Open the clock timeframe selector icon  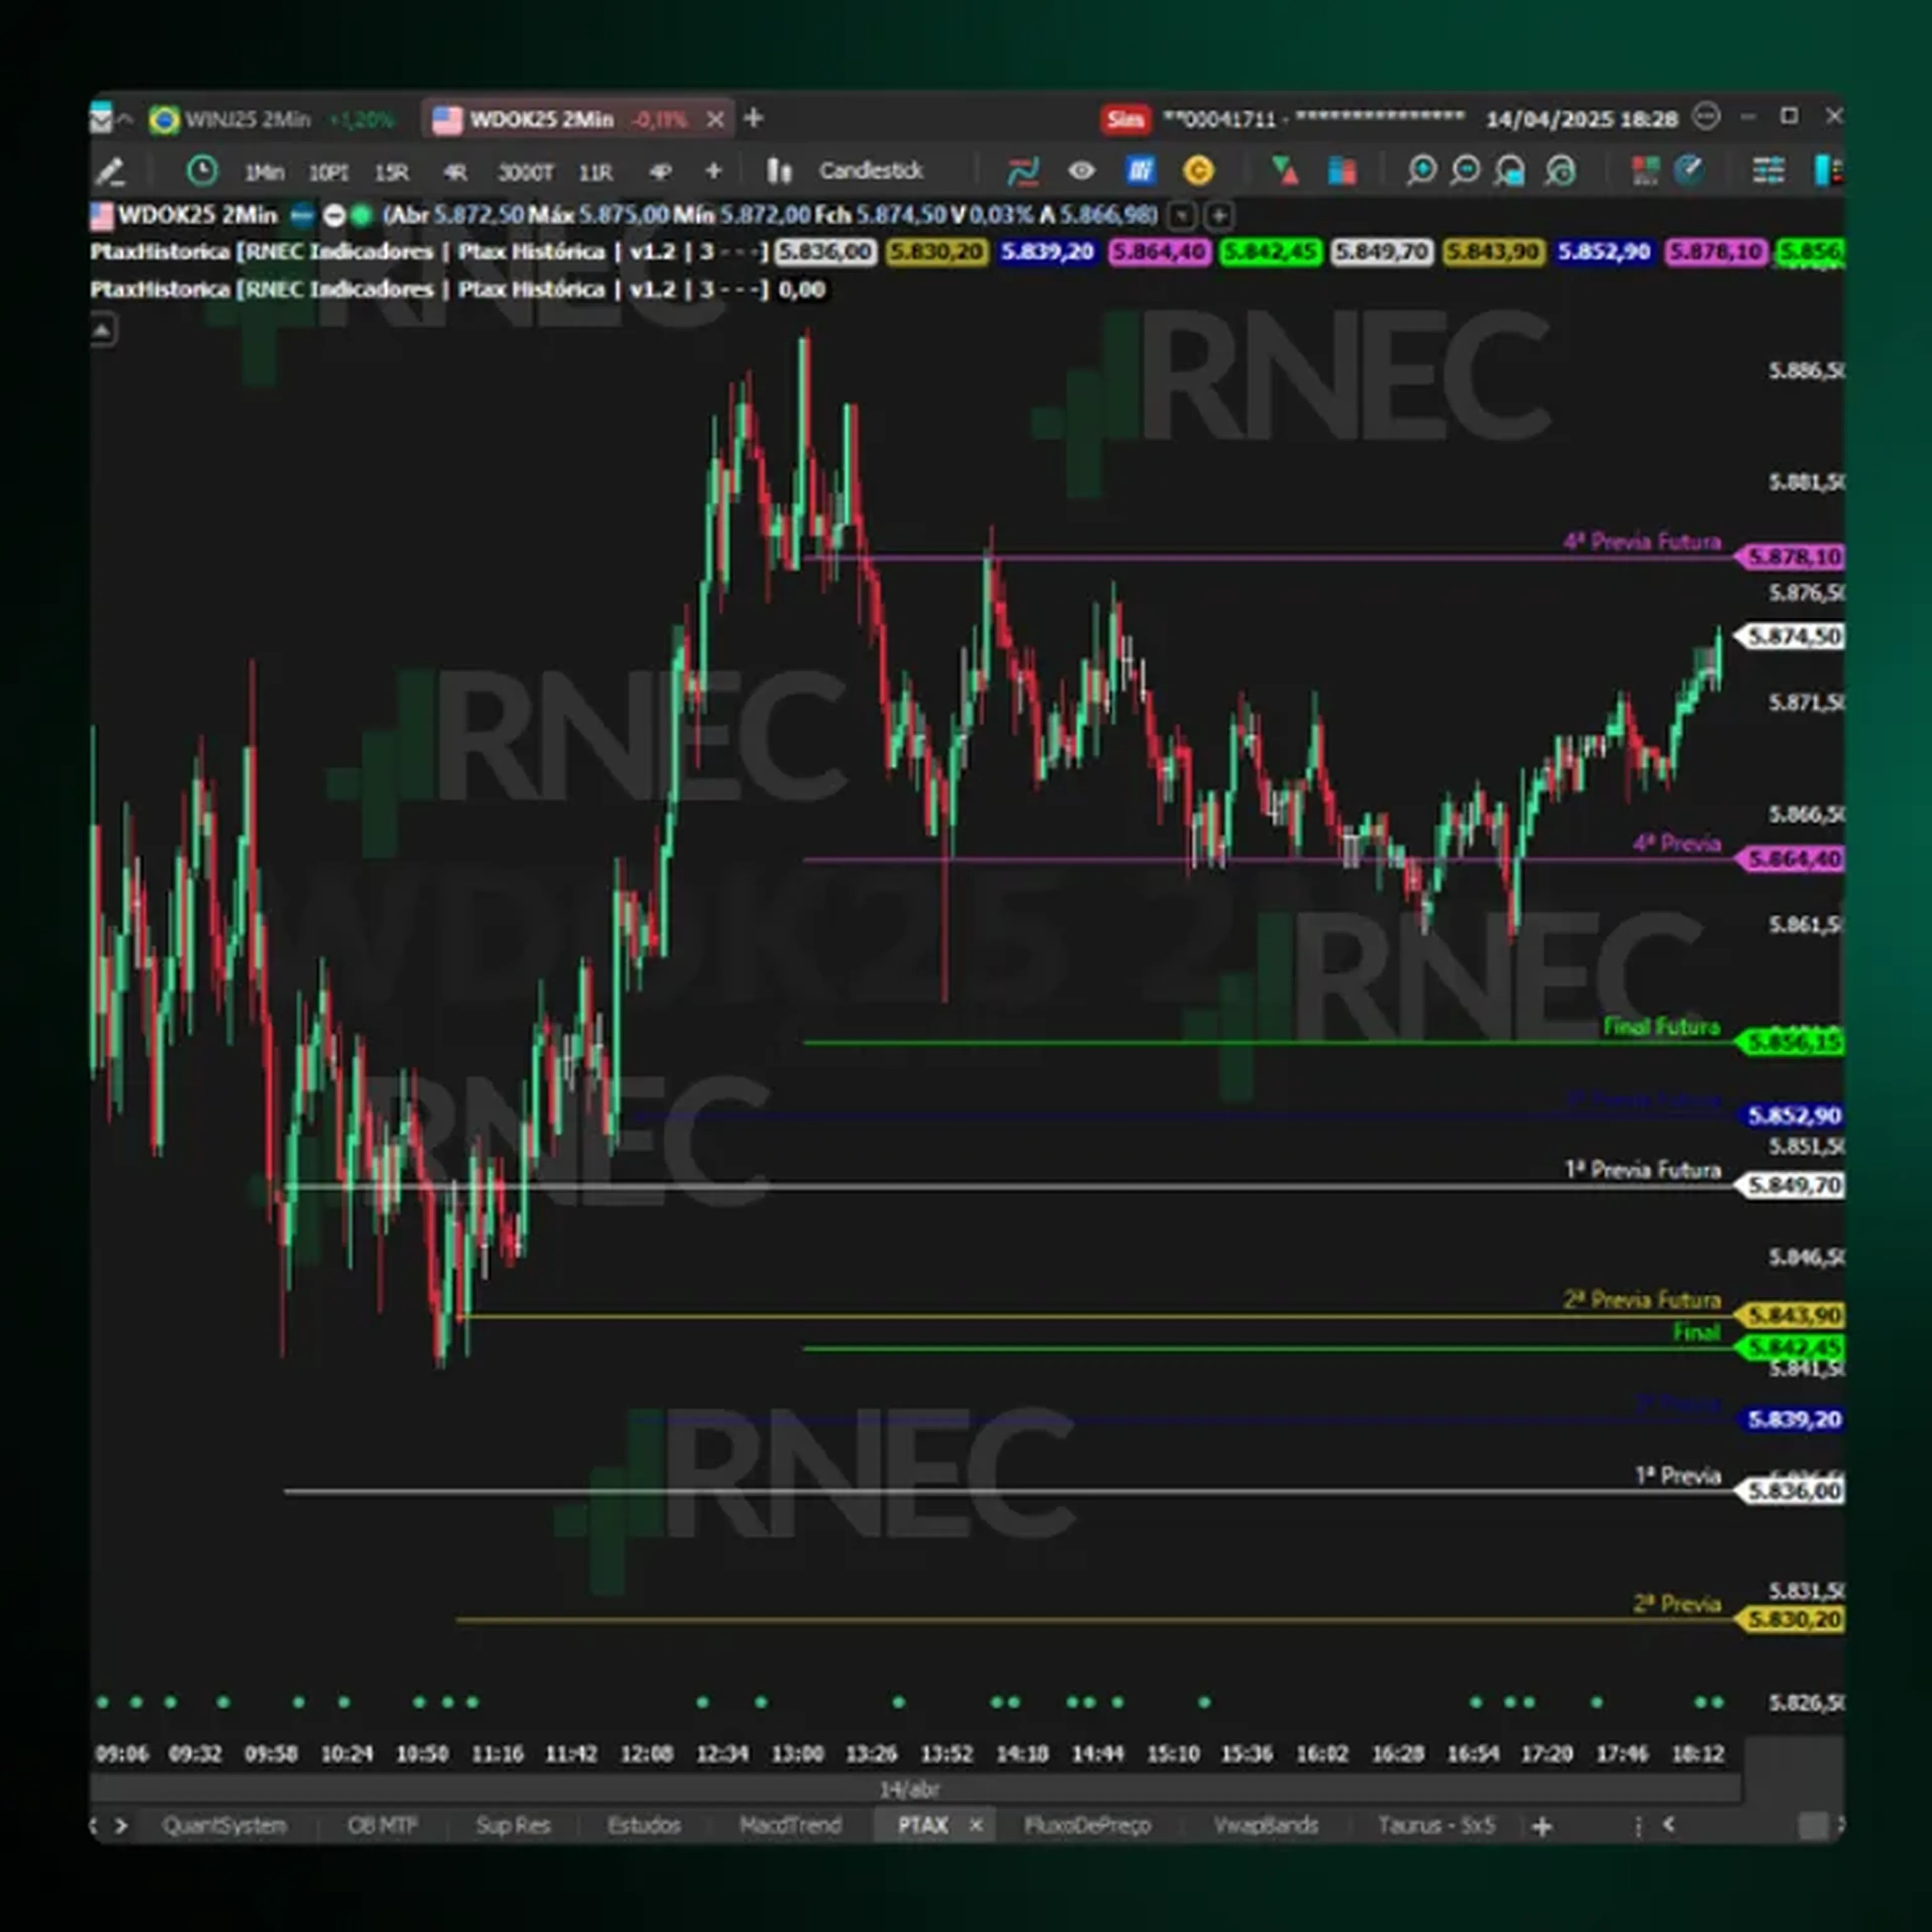[202, 171]
